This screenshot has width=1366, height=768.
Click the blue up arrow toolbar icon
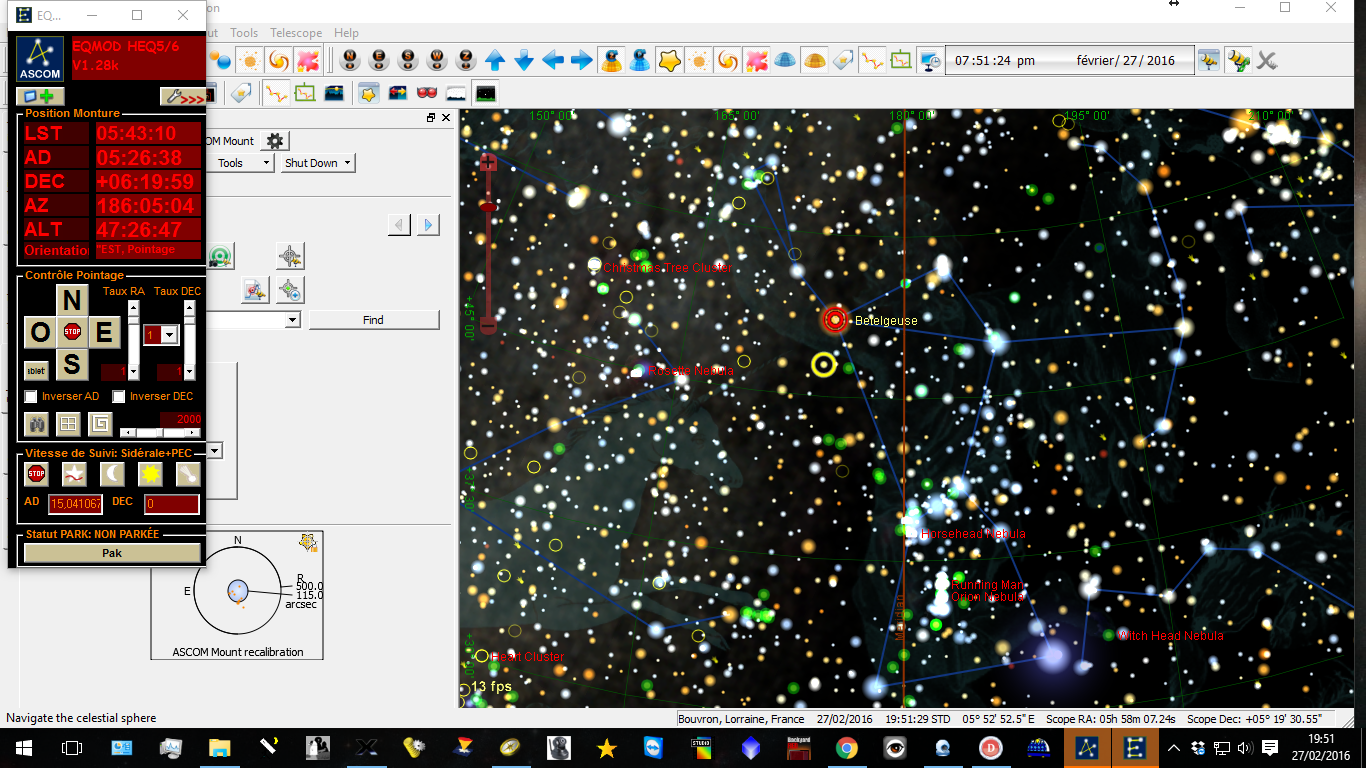pos(495,60)
